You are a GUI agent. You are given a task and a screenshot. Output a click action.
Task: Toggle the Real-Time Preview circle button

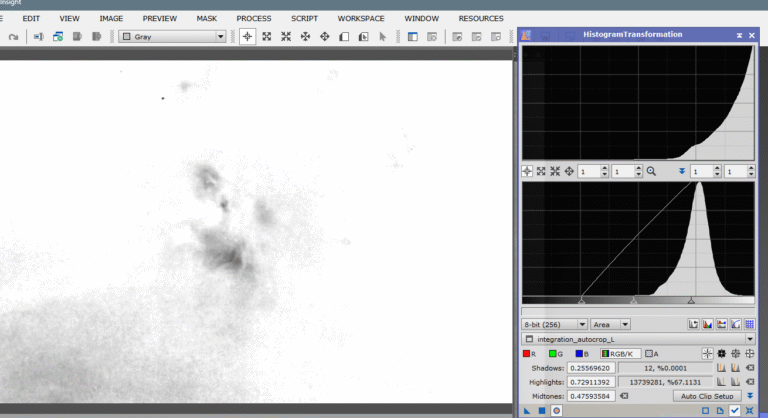[556, 411]
